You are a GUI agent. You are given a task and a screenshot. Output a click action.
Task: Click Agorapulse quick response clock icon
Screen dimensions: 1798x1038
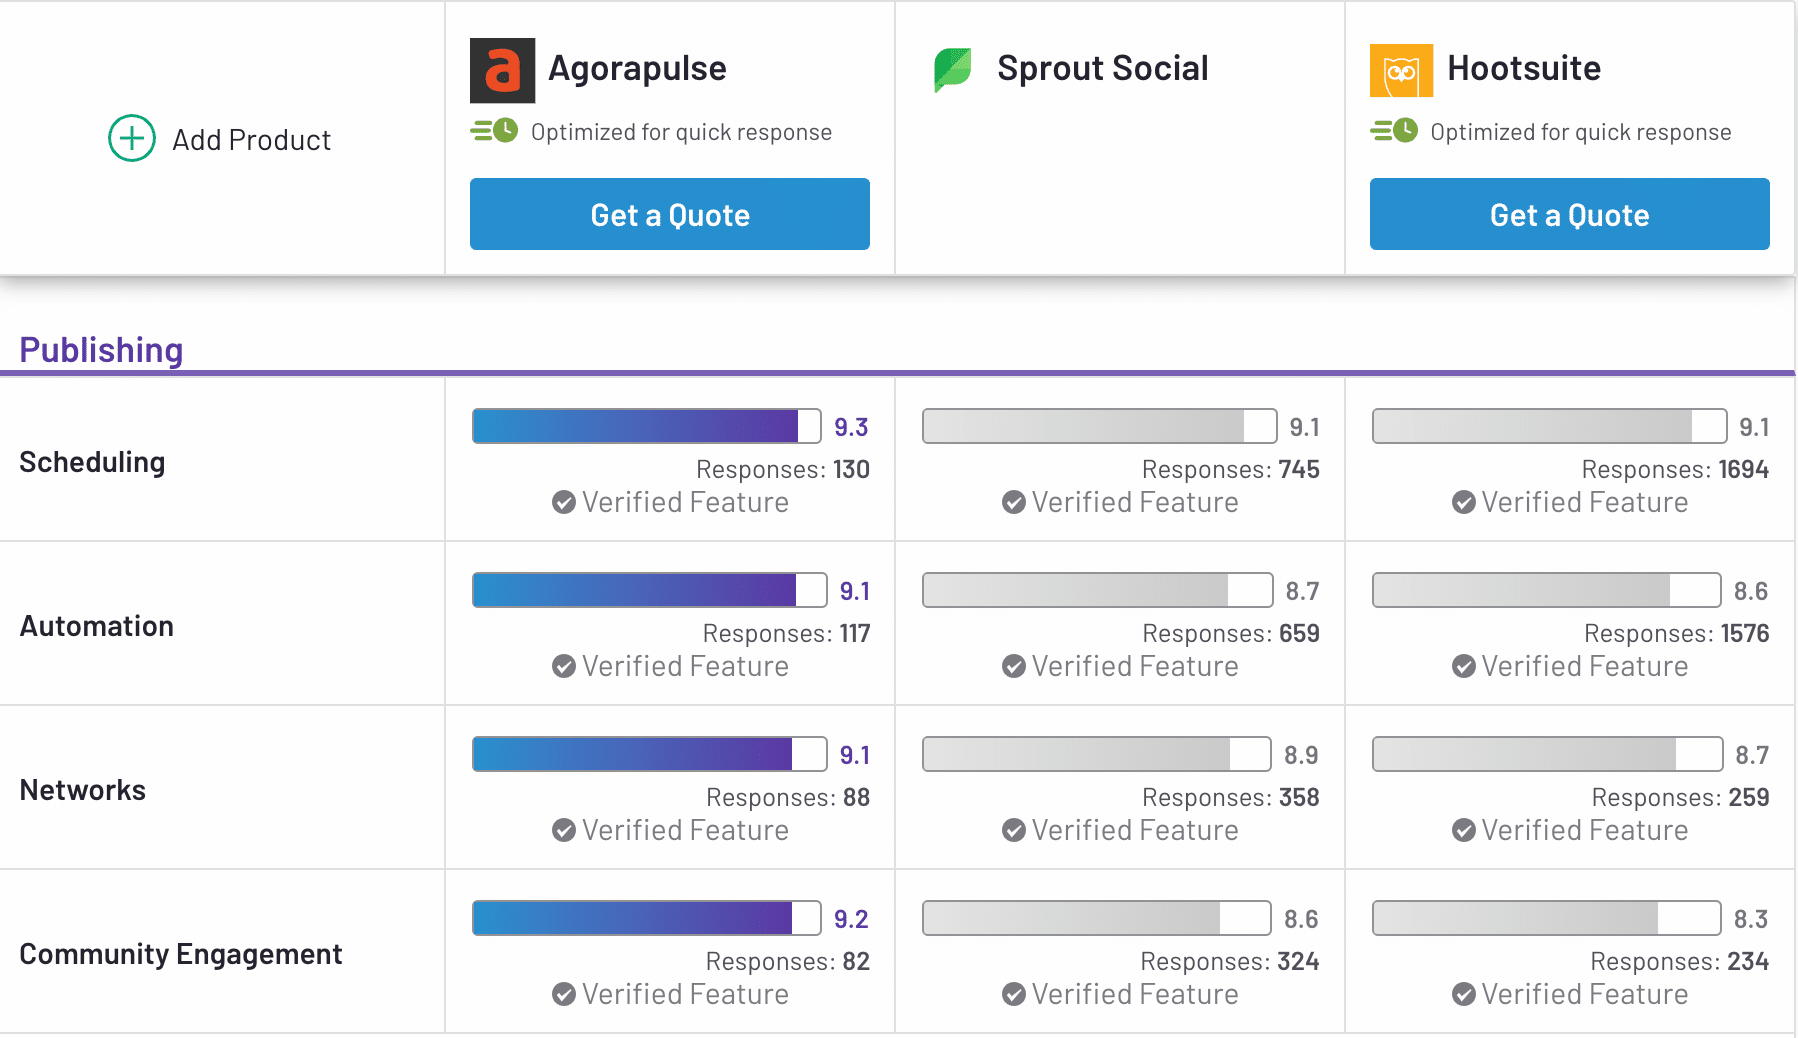495,131
